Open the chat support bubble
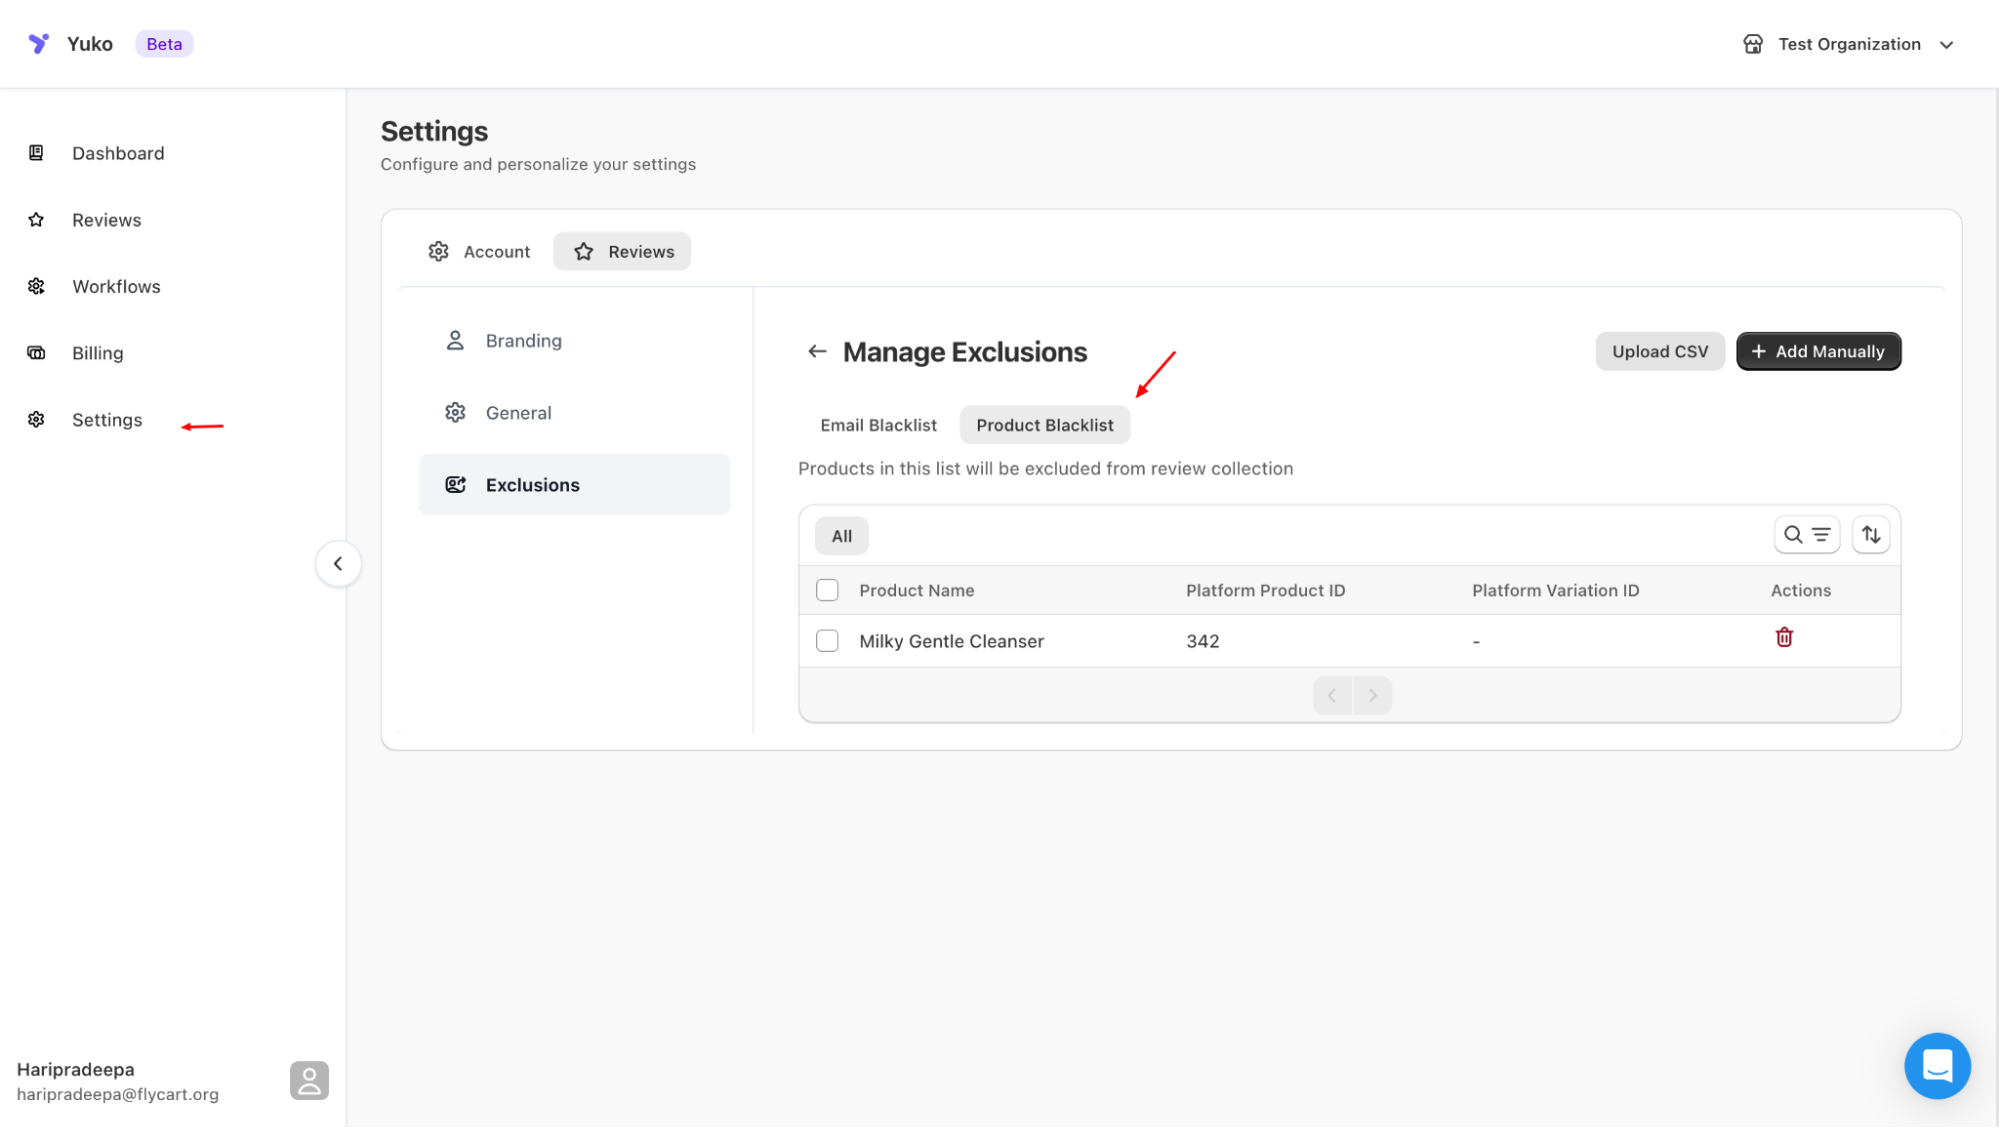This screenshot has height=1128, width=1999. (1936, 1065)
